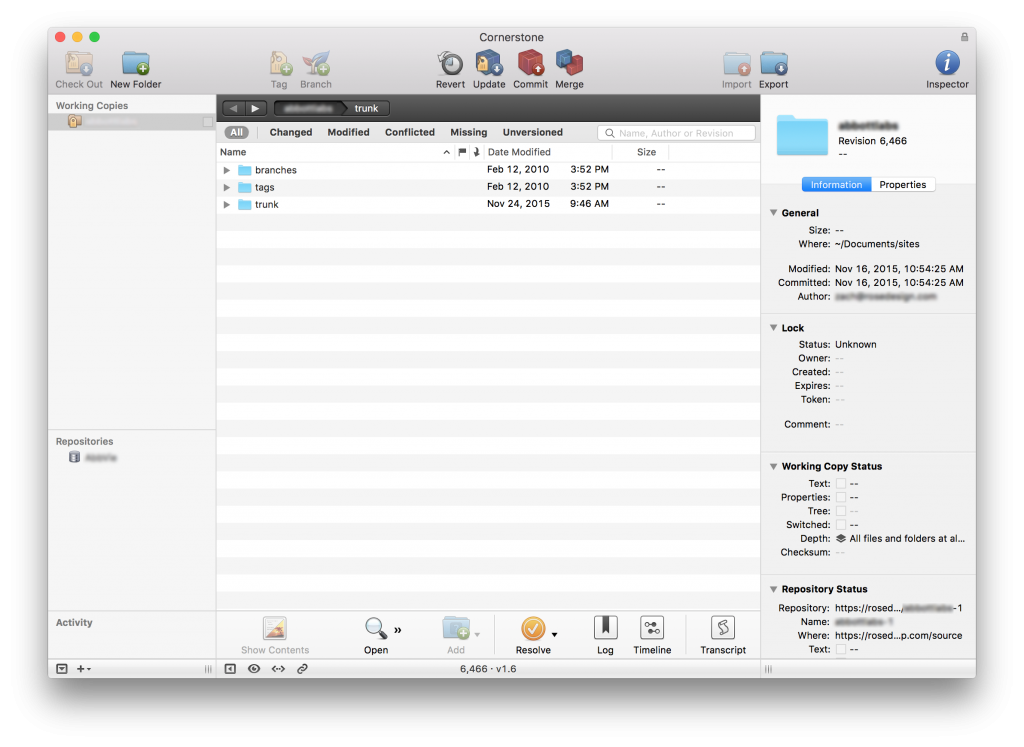The width and height of the screenshot is (1024, 747).
Task: Select the blurred repository in Repositories list
Action: [101, 458]
